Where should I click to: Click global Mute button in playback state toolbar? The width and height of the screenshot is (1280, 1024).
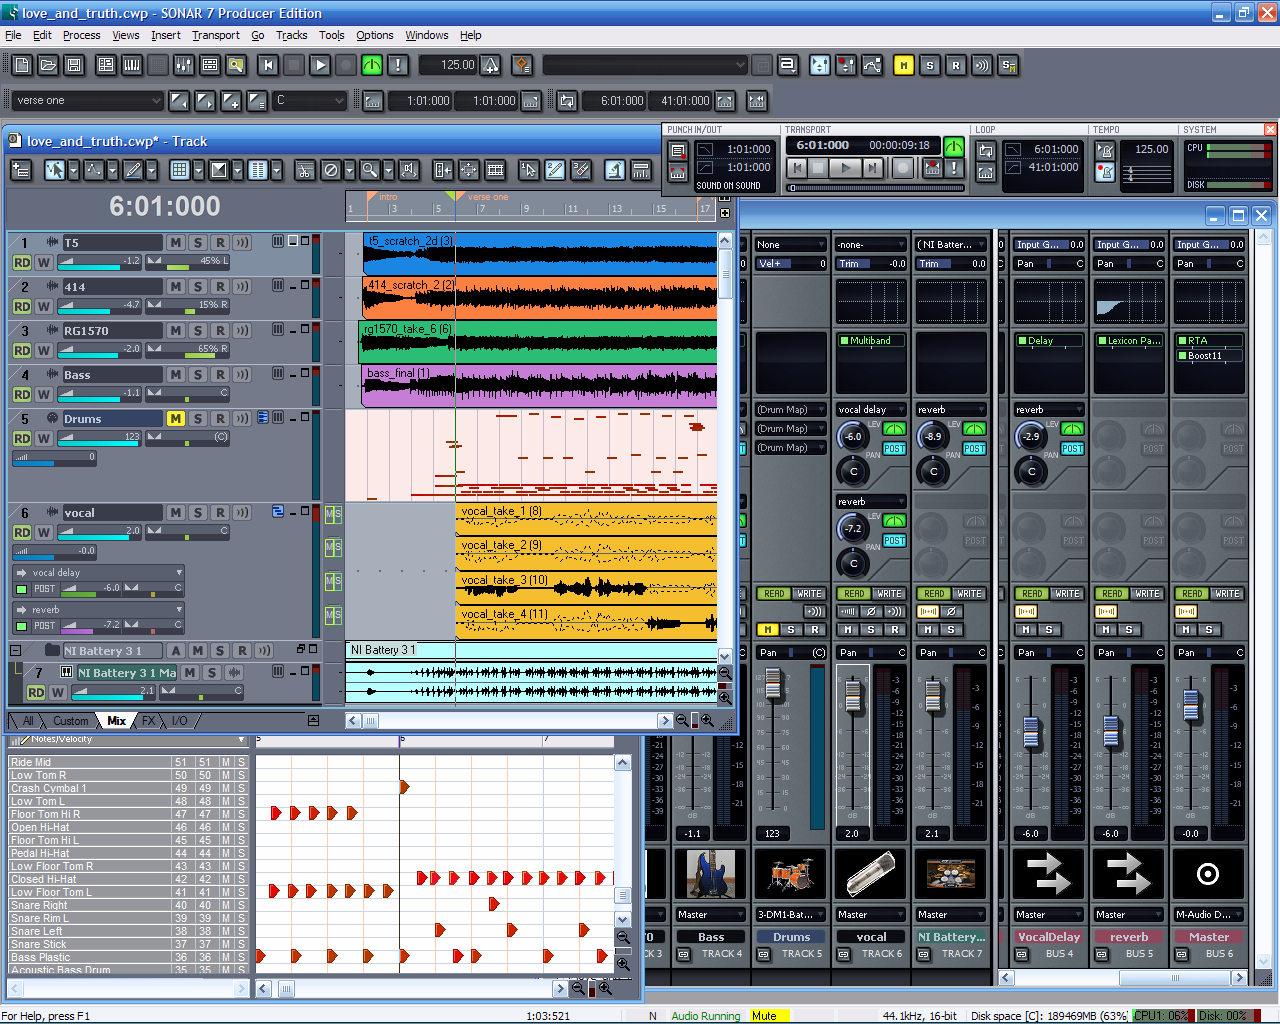point(904,65)
